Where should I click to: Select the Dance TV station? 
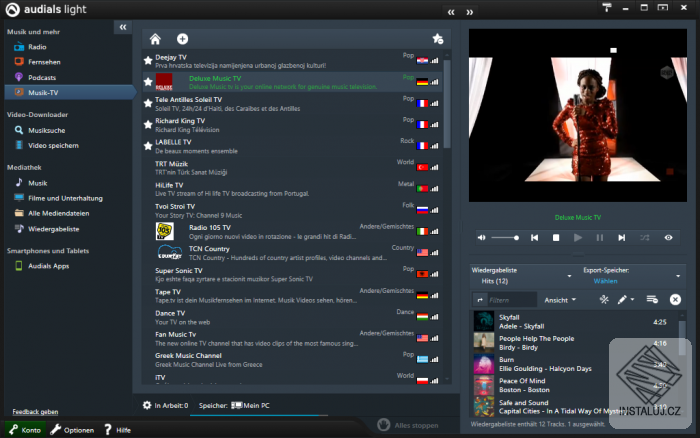pos(292,317)
